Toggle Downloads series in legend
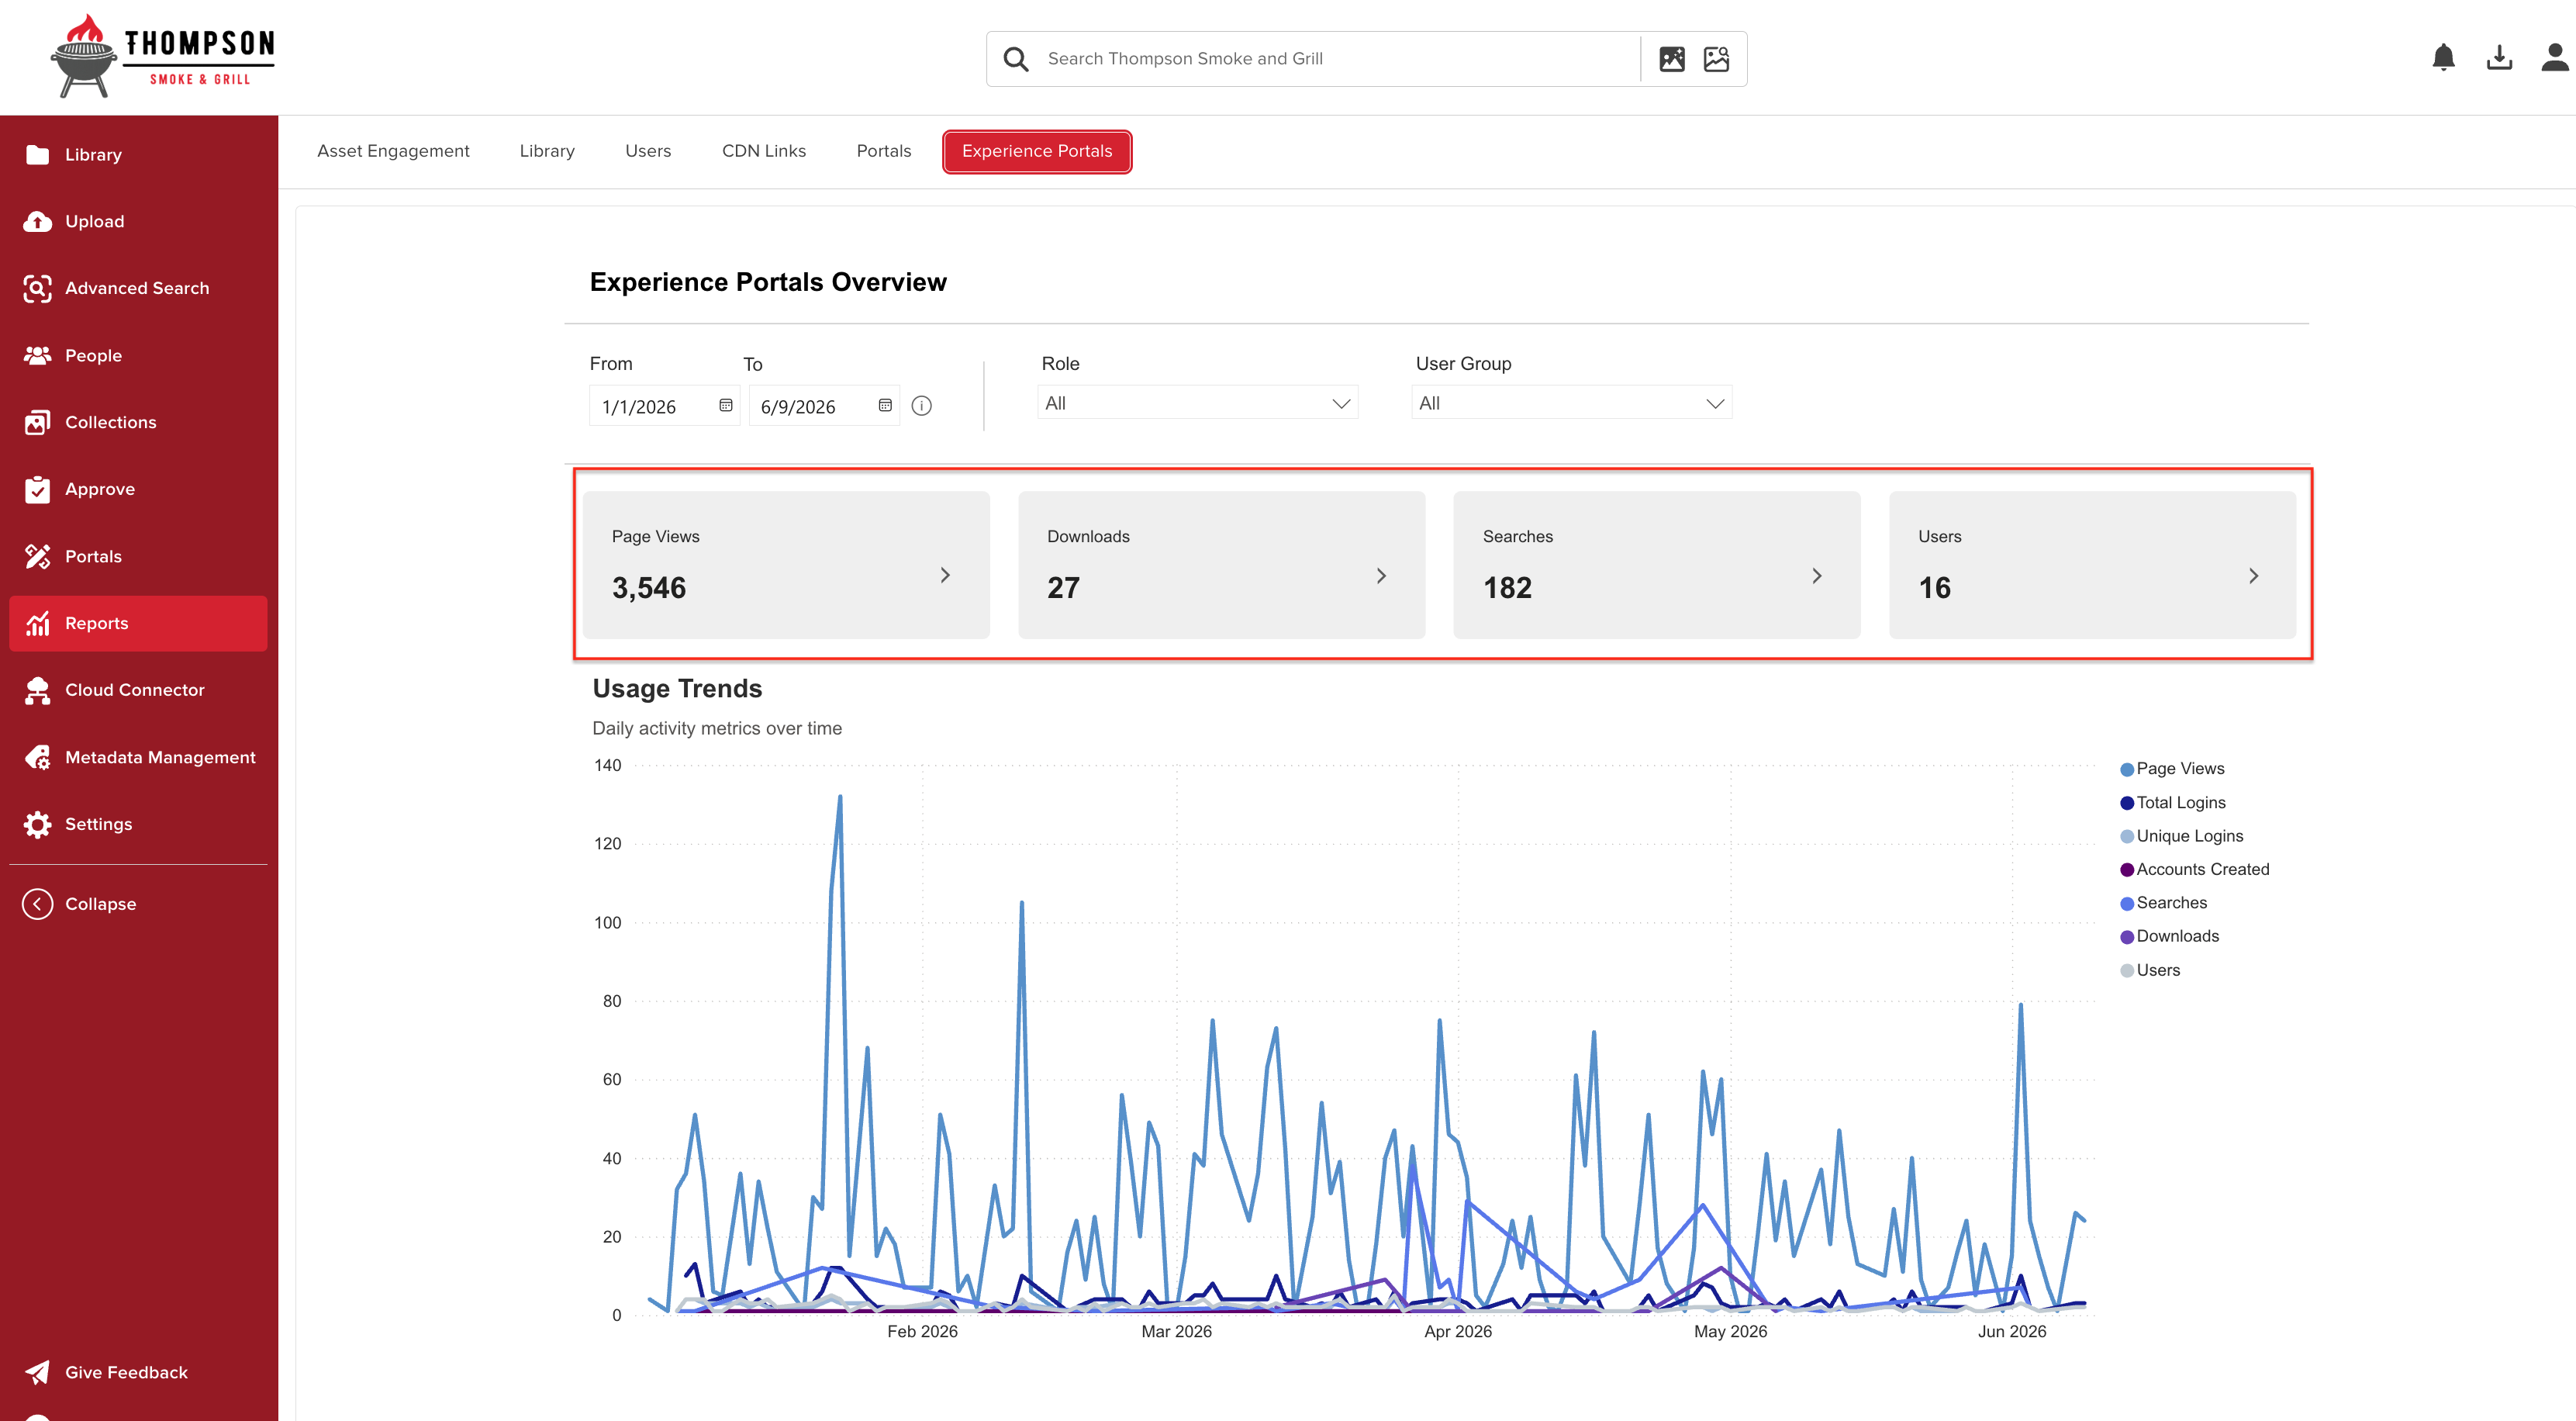This screenshot has width=2576, height=1421. point(2169,936)
